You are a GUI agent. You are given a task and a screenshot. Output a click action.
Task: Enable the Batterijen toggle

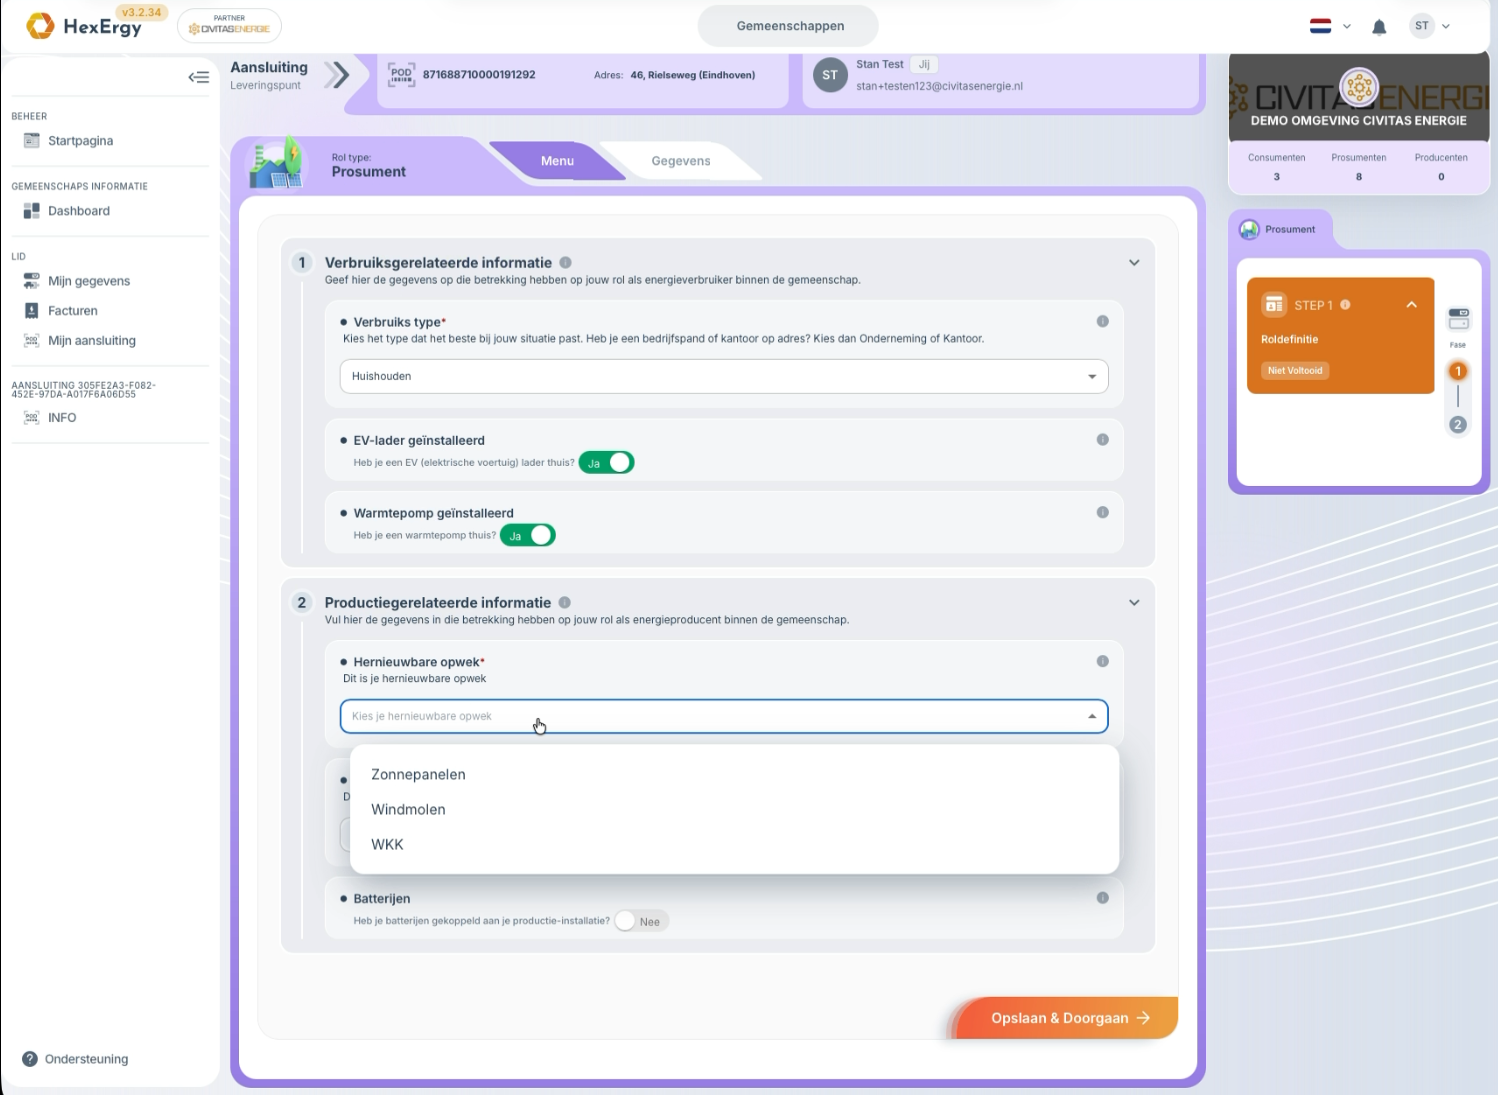642,921
